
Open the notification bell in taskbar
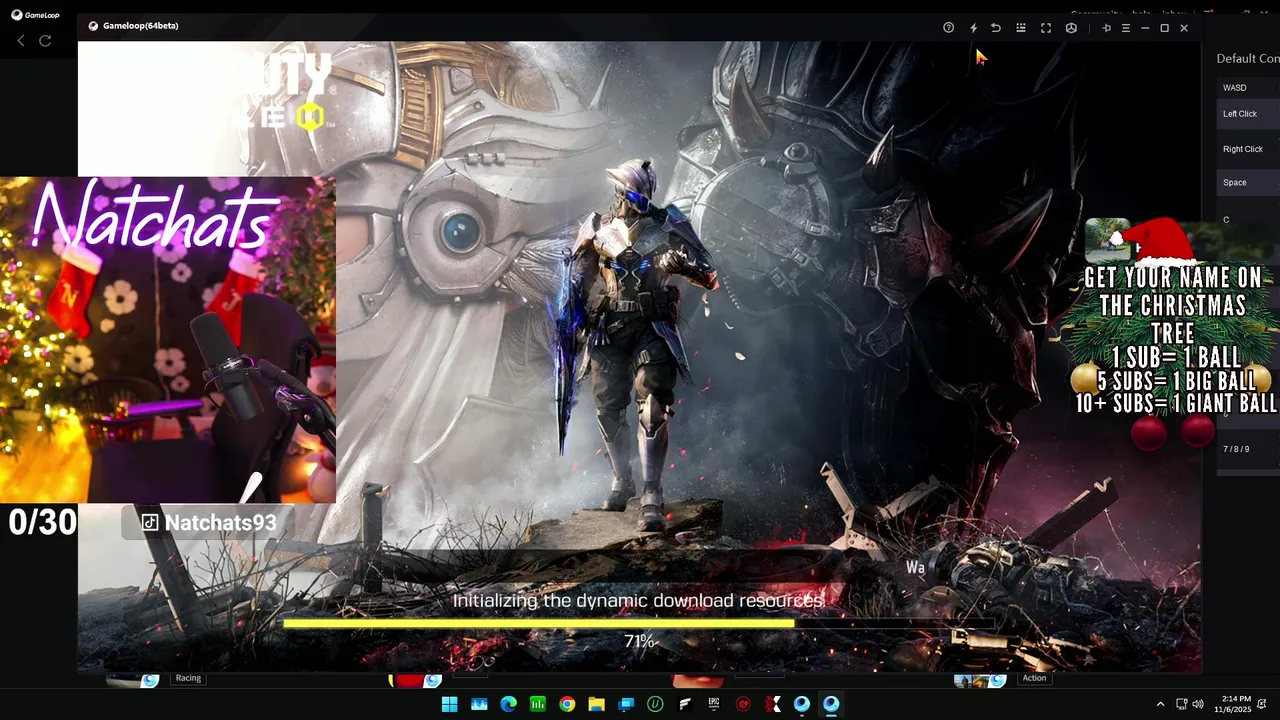pyautogui.click(x=1262, y=704)
